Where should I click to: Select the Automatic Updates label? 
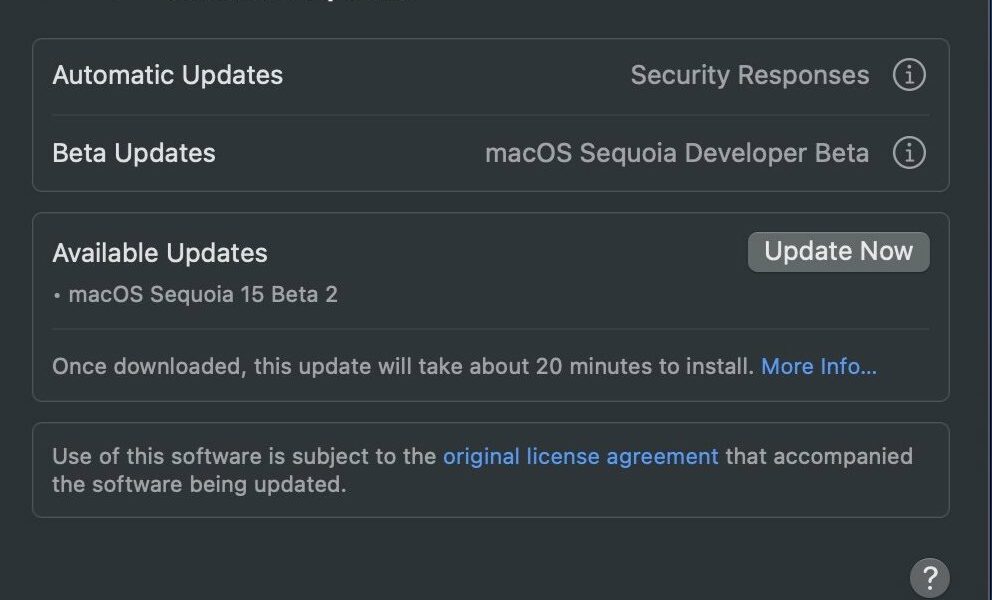tap(168, 75)
